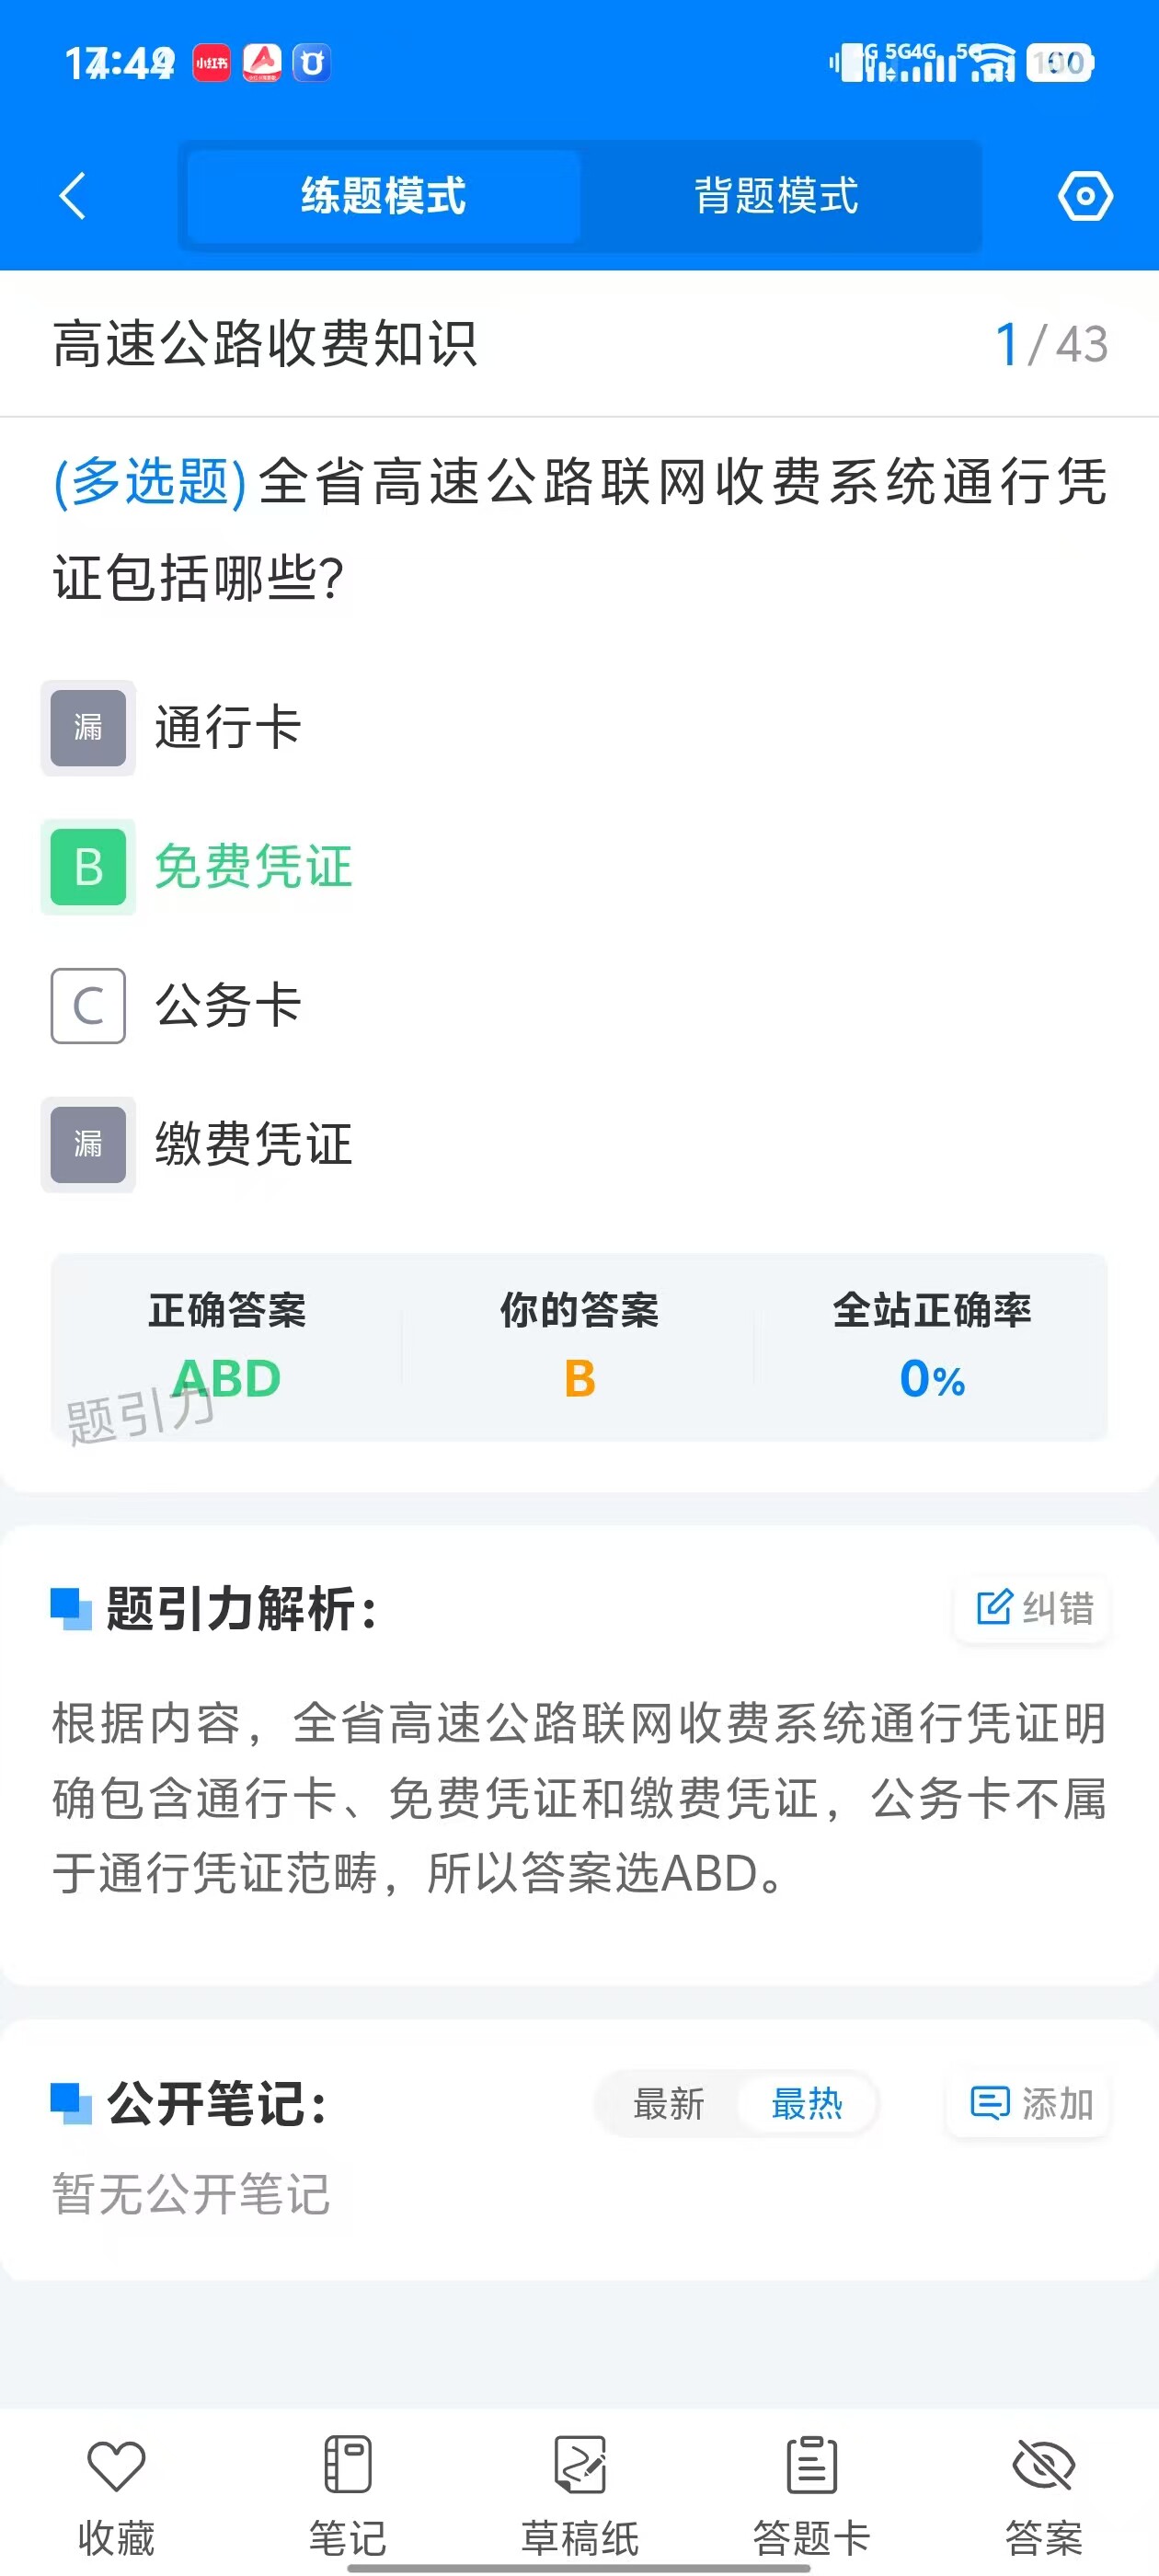Open settings hexagon gear icon

1085,196
